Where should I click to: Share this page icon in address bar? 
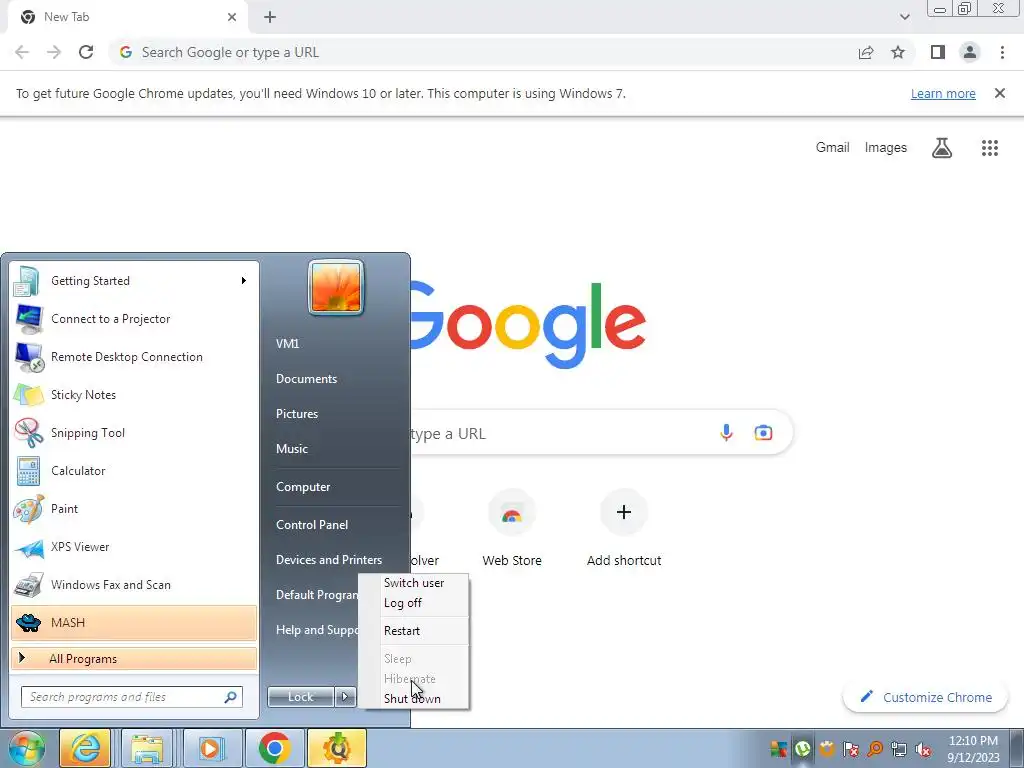(x=866, y=52)
